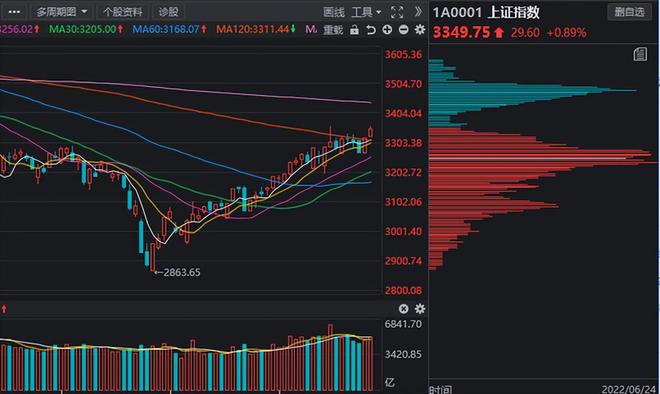
Task: Click the 2022/06/24 date label
Action: click(628, 389)
